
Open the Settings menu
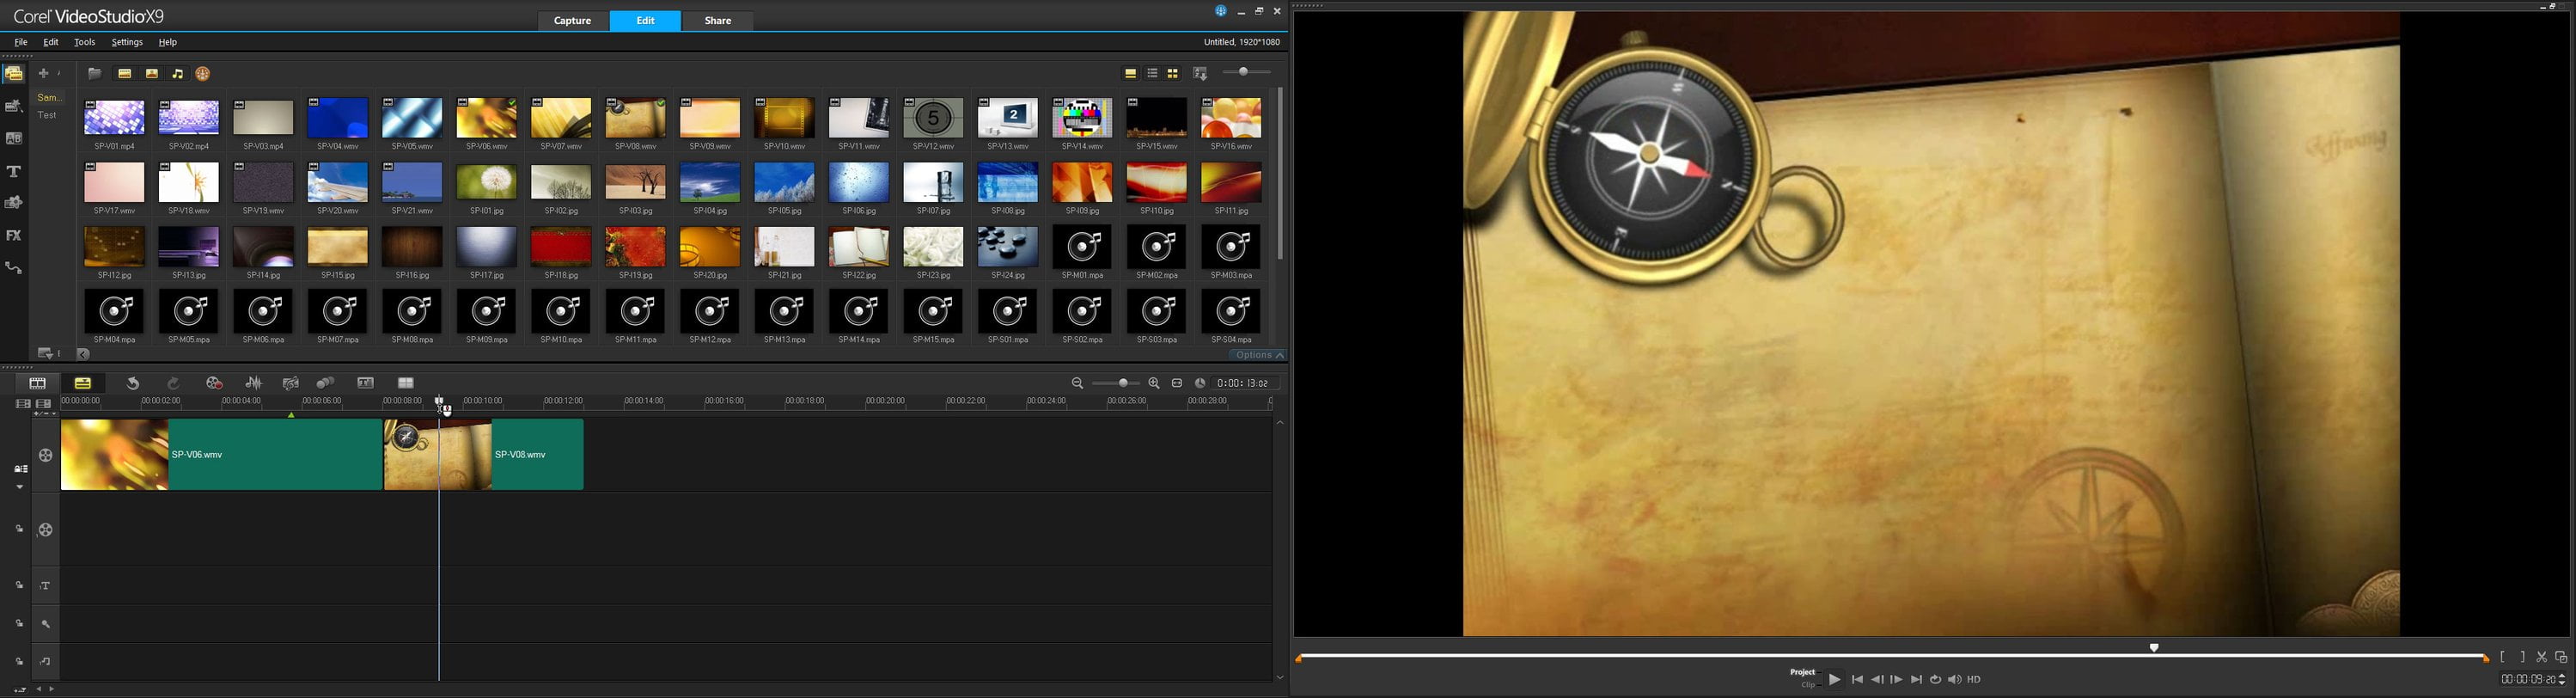(x=127, y=43)
